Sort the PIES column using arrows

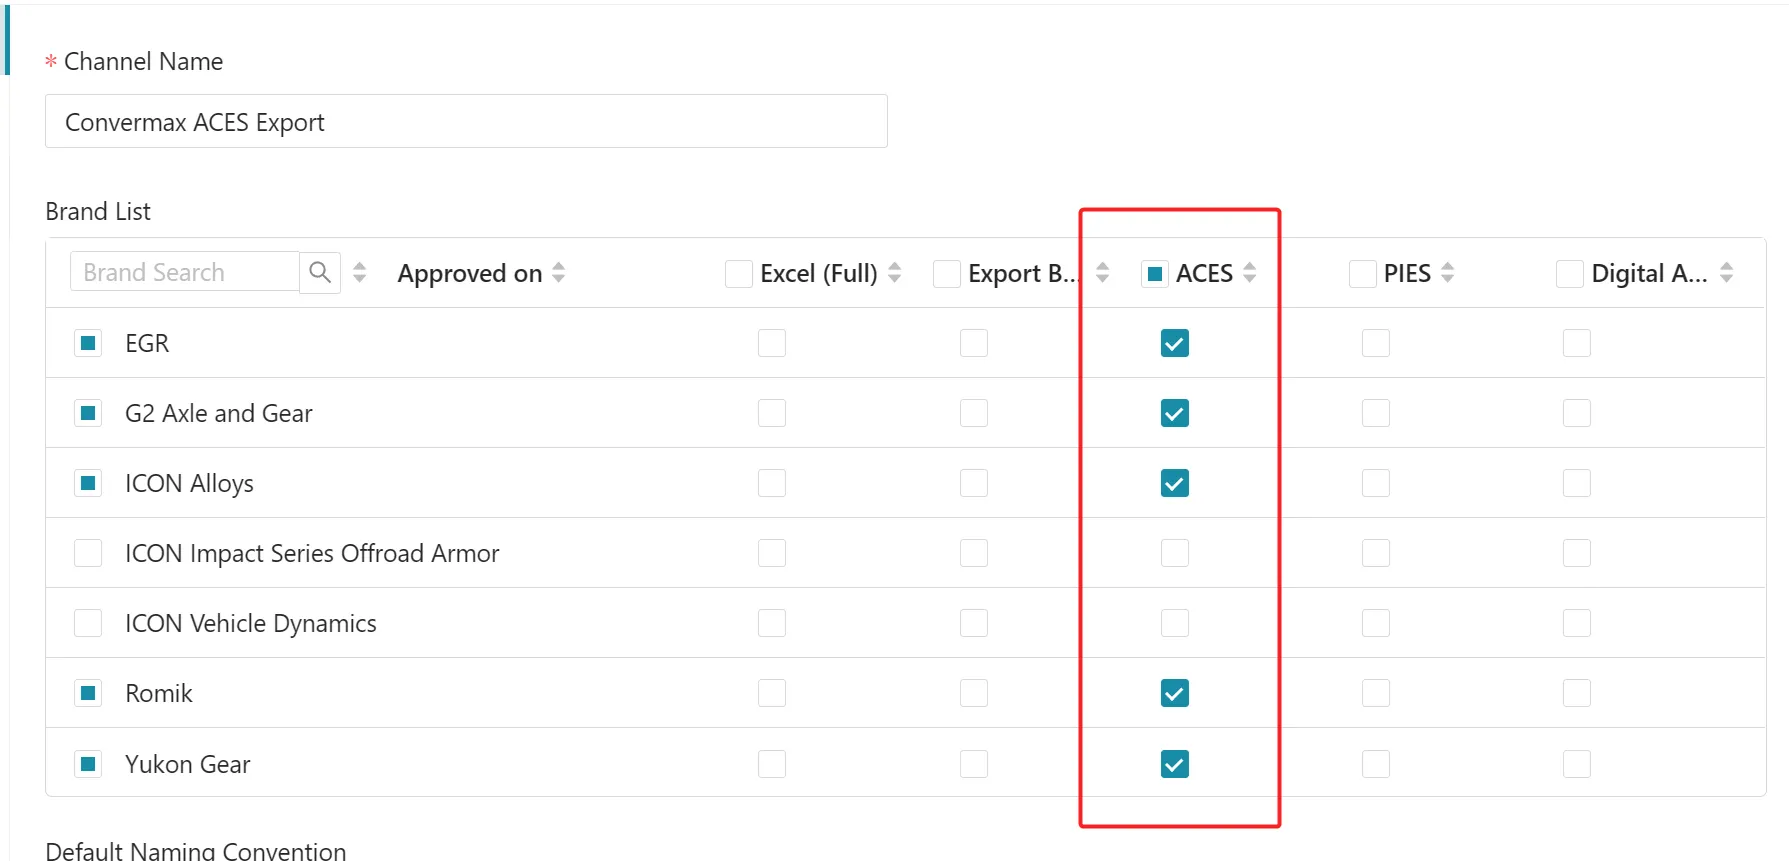tap(1448, 272)
